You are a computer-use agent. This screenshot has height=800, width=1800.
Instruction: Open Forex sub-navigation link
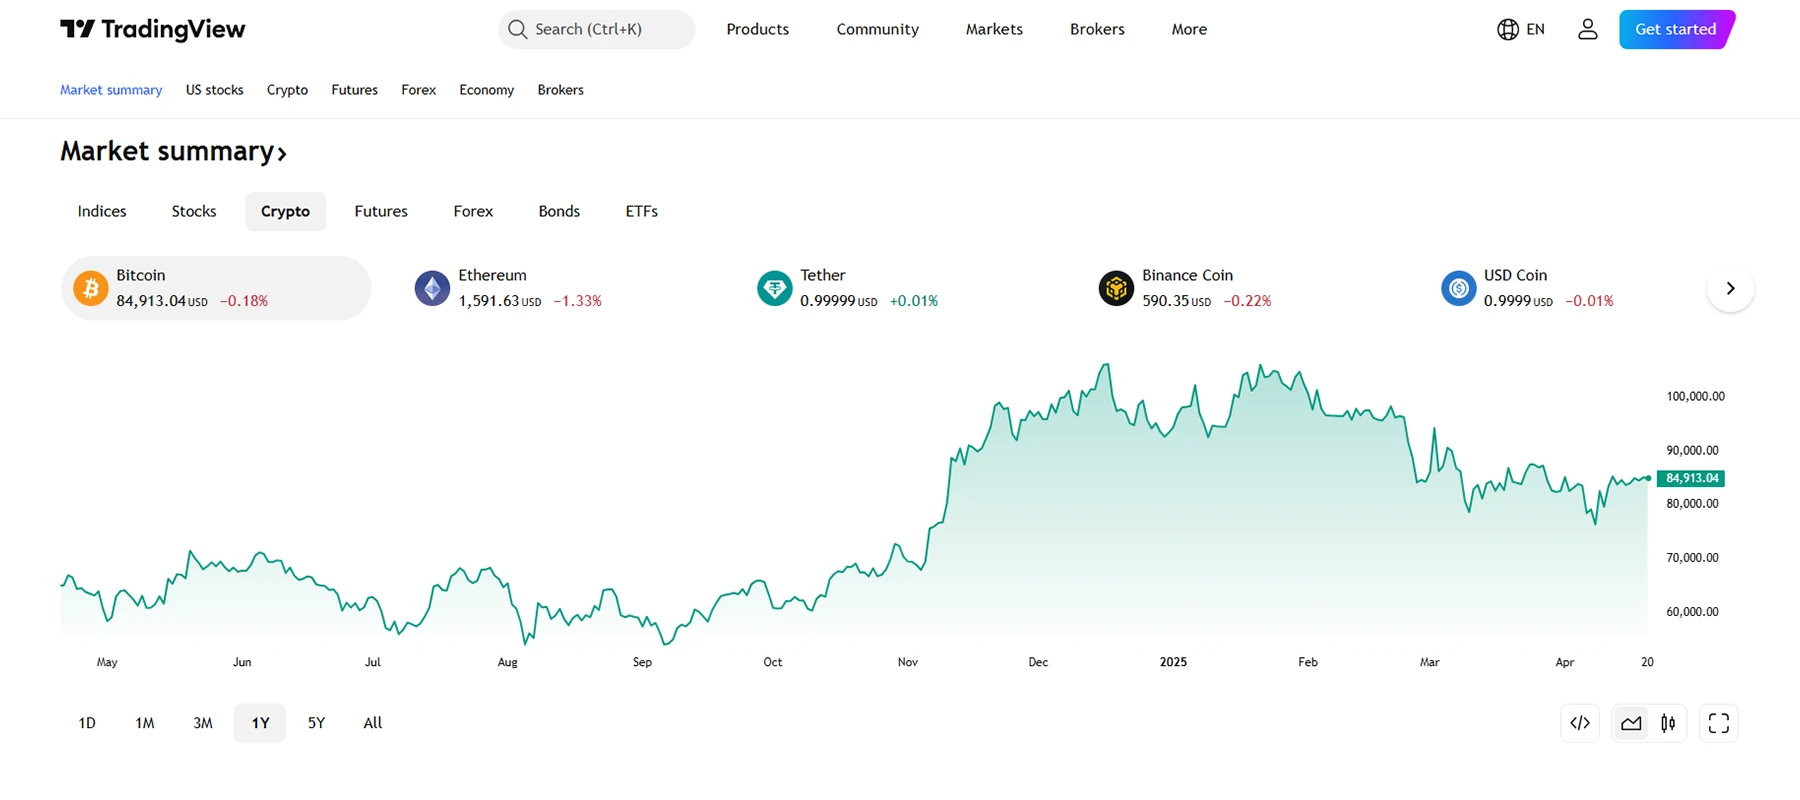pos(419,90)
